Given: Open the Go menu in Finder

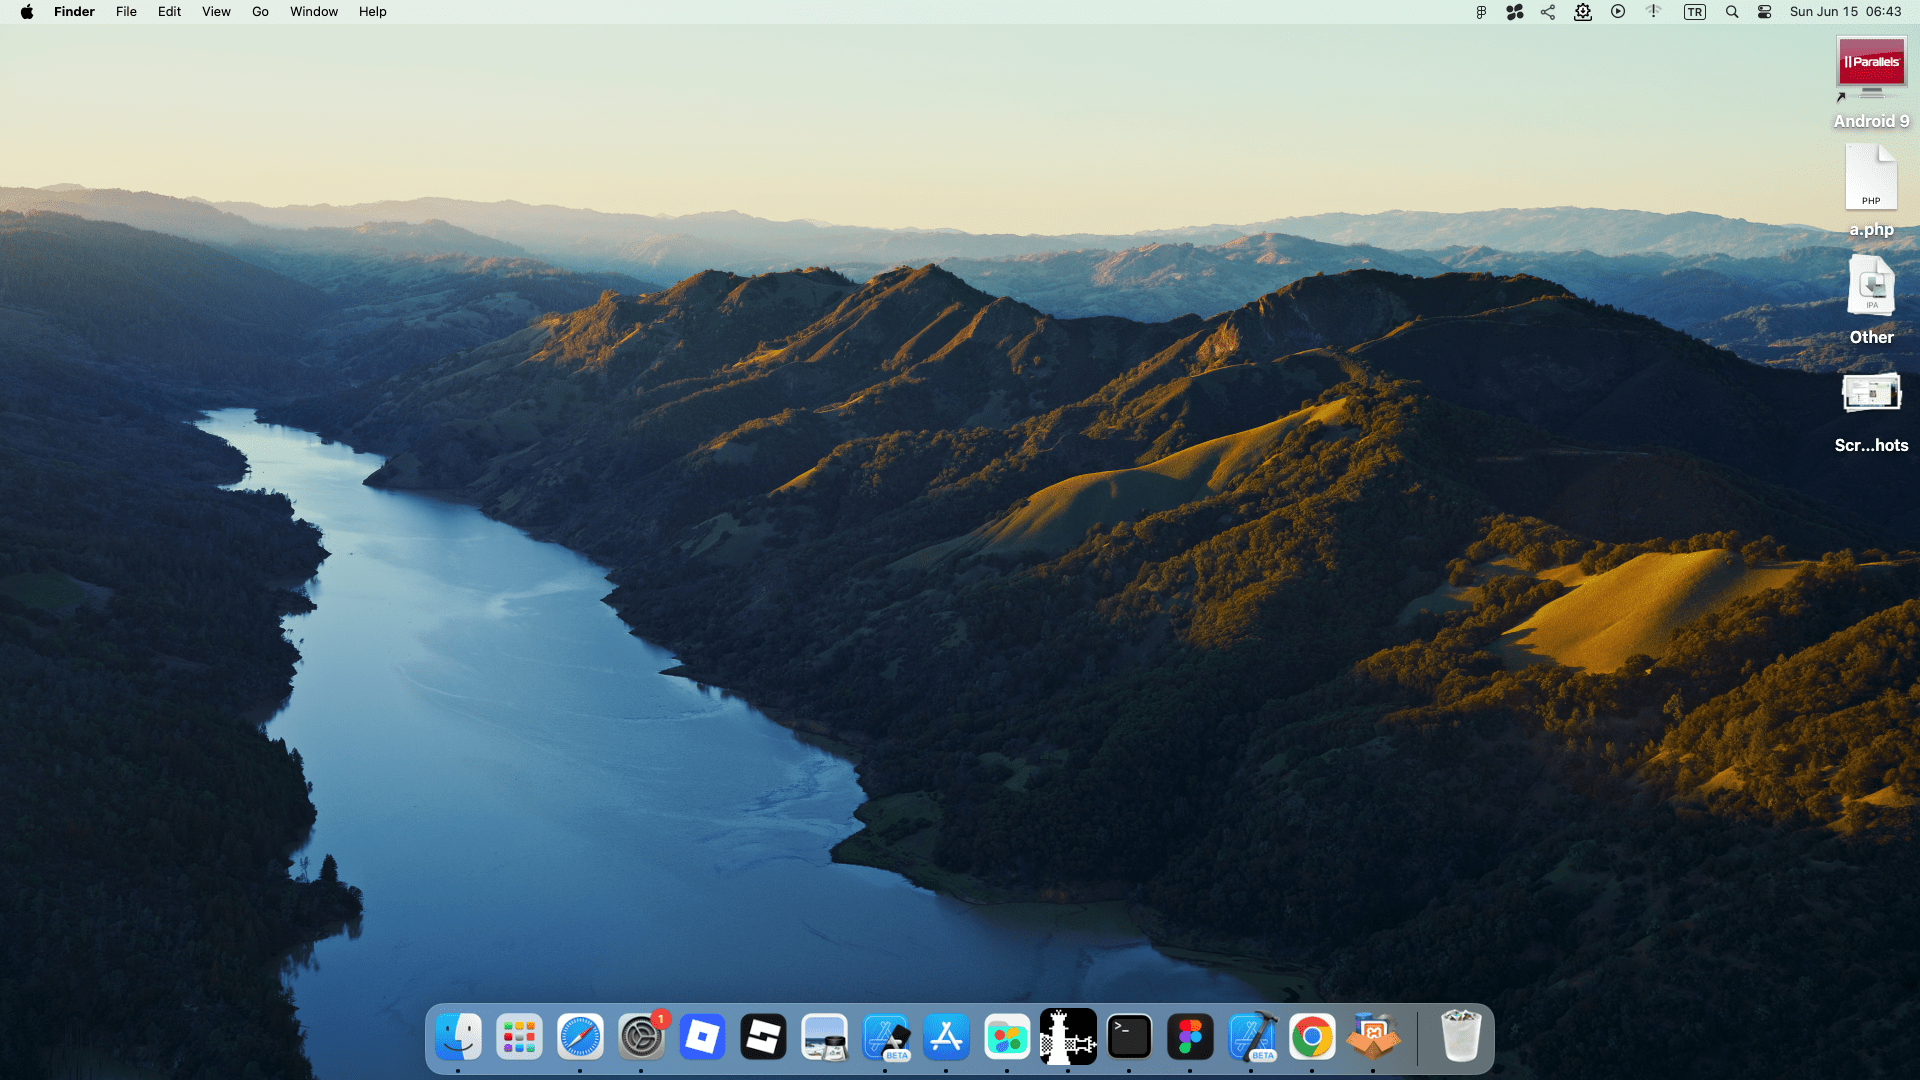Looking at the screenshot, I should [x=259, y=11].
